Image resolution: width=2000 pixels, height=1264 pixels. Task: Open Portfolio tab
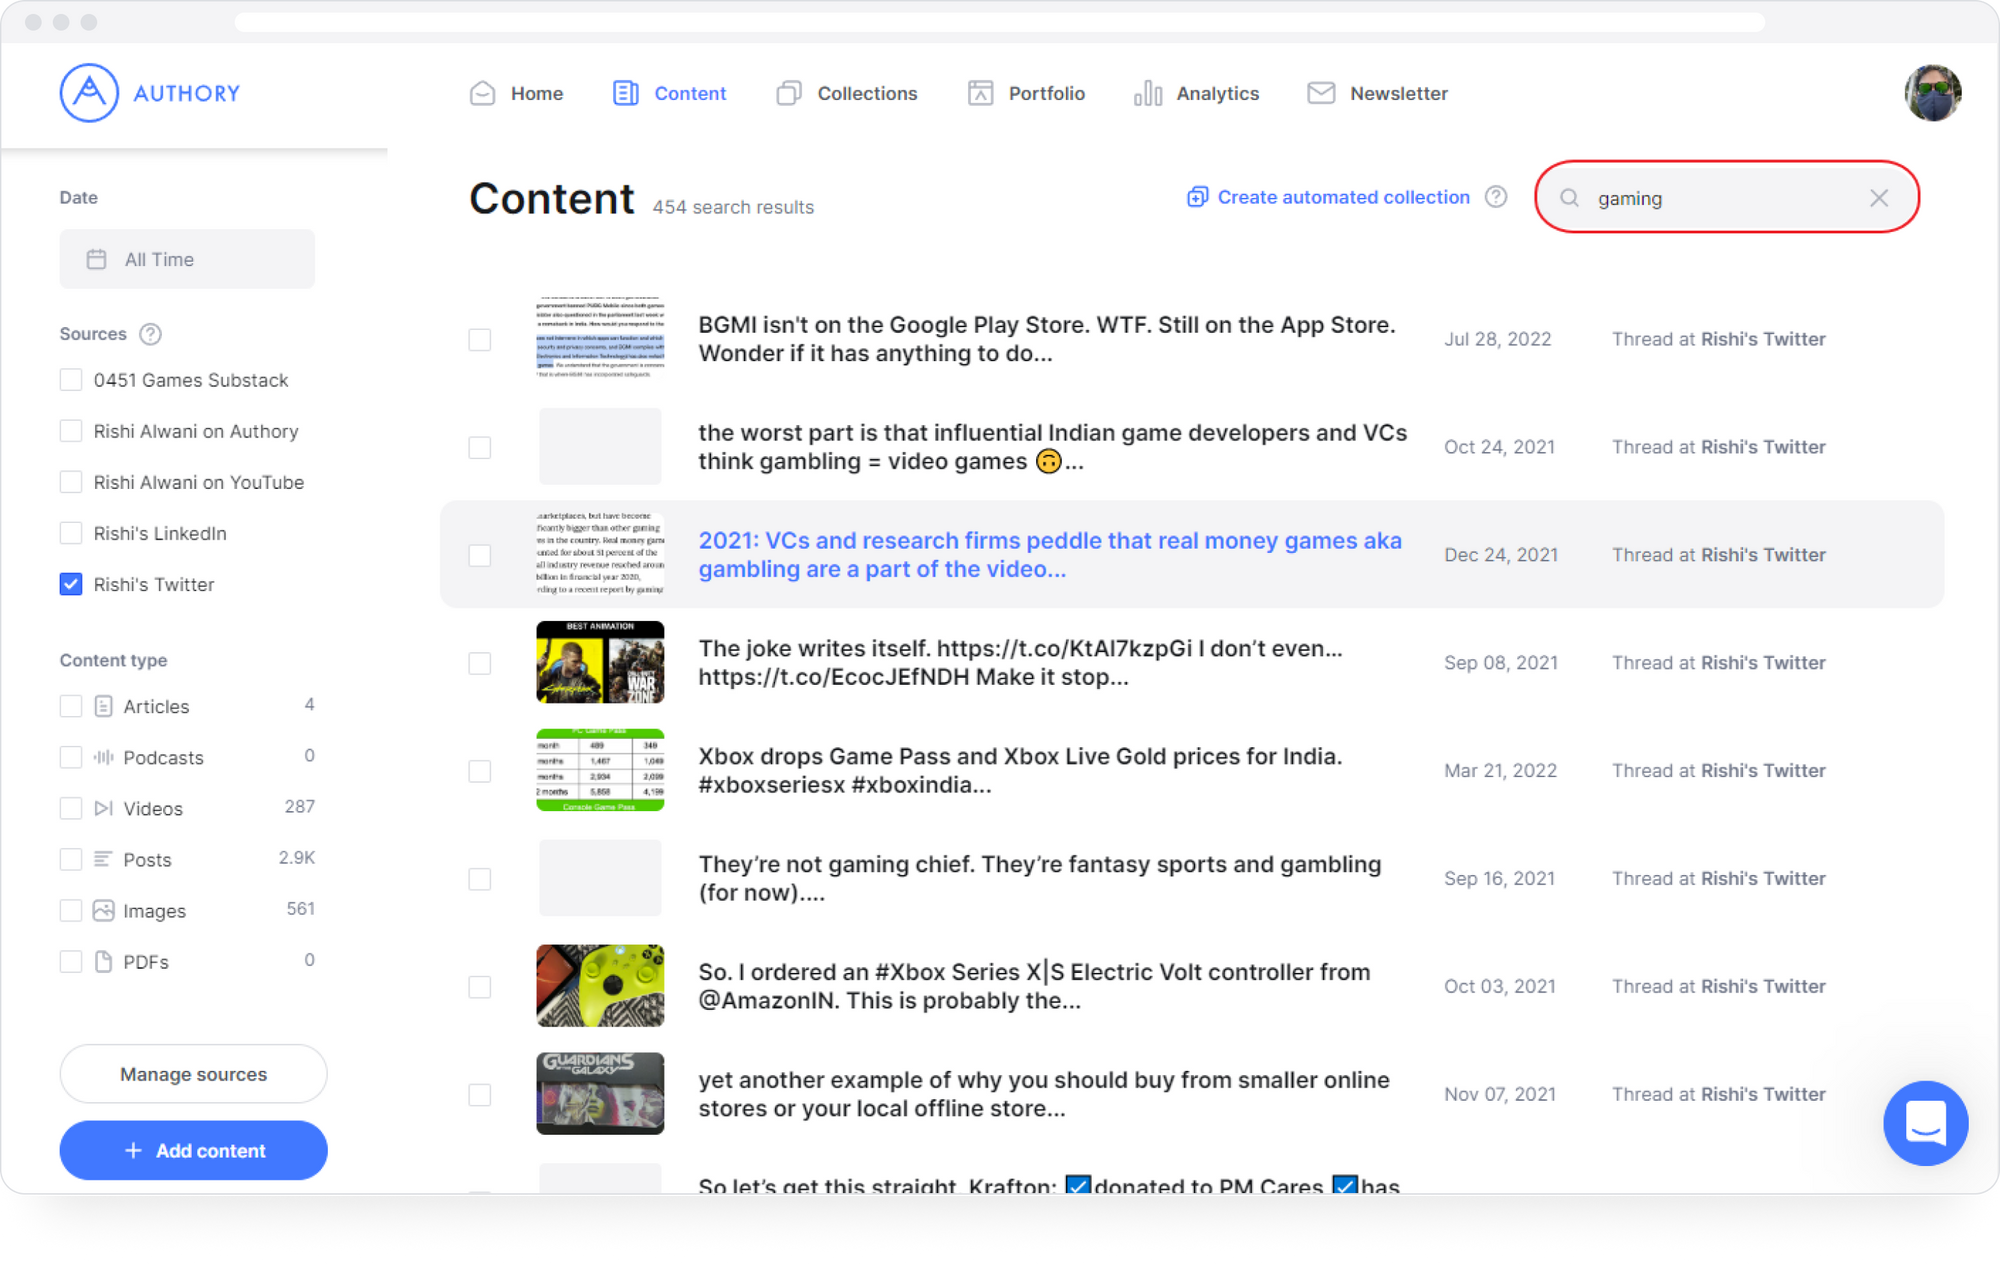(1026, 93)
